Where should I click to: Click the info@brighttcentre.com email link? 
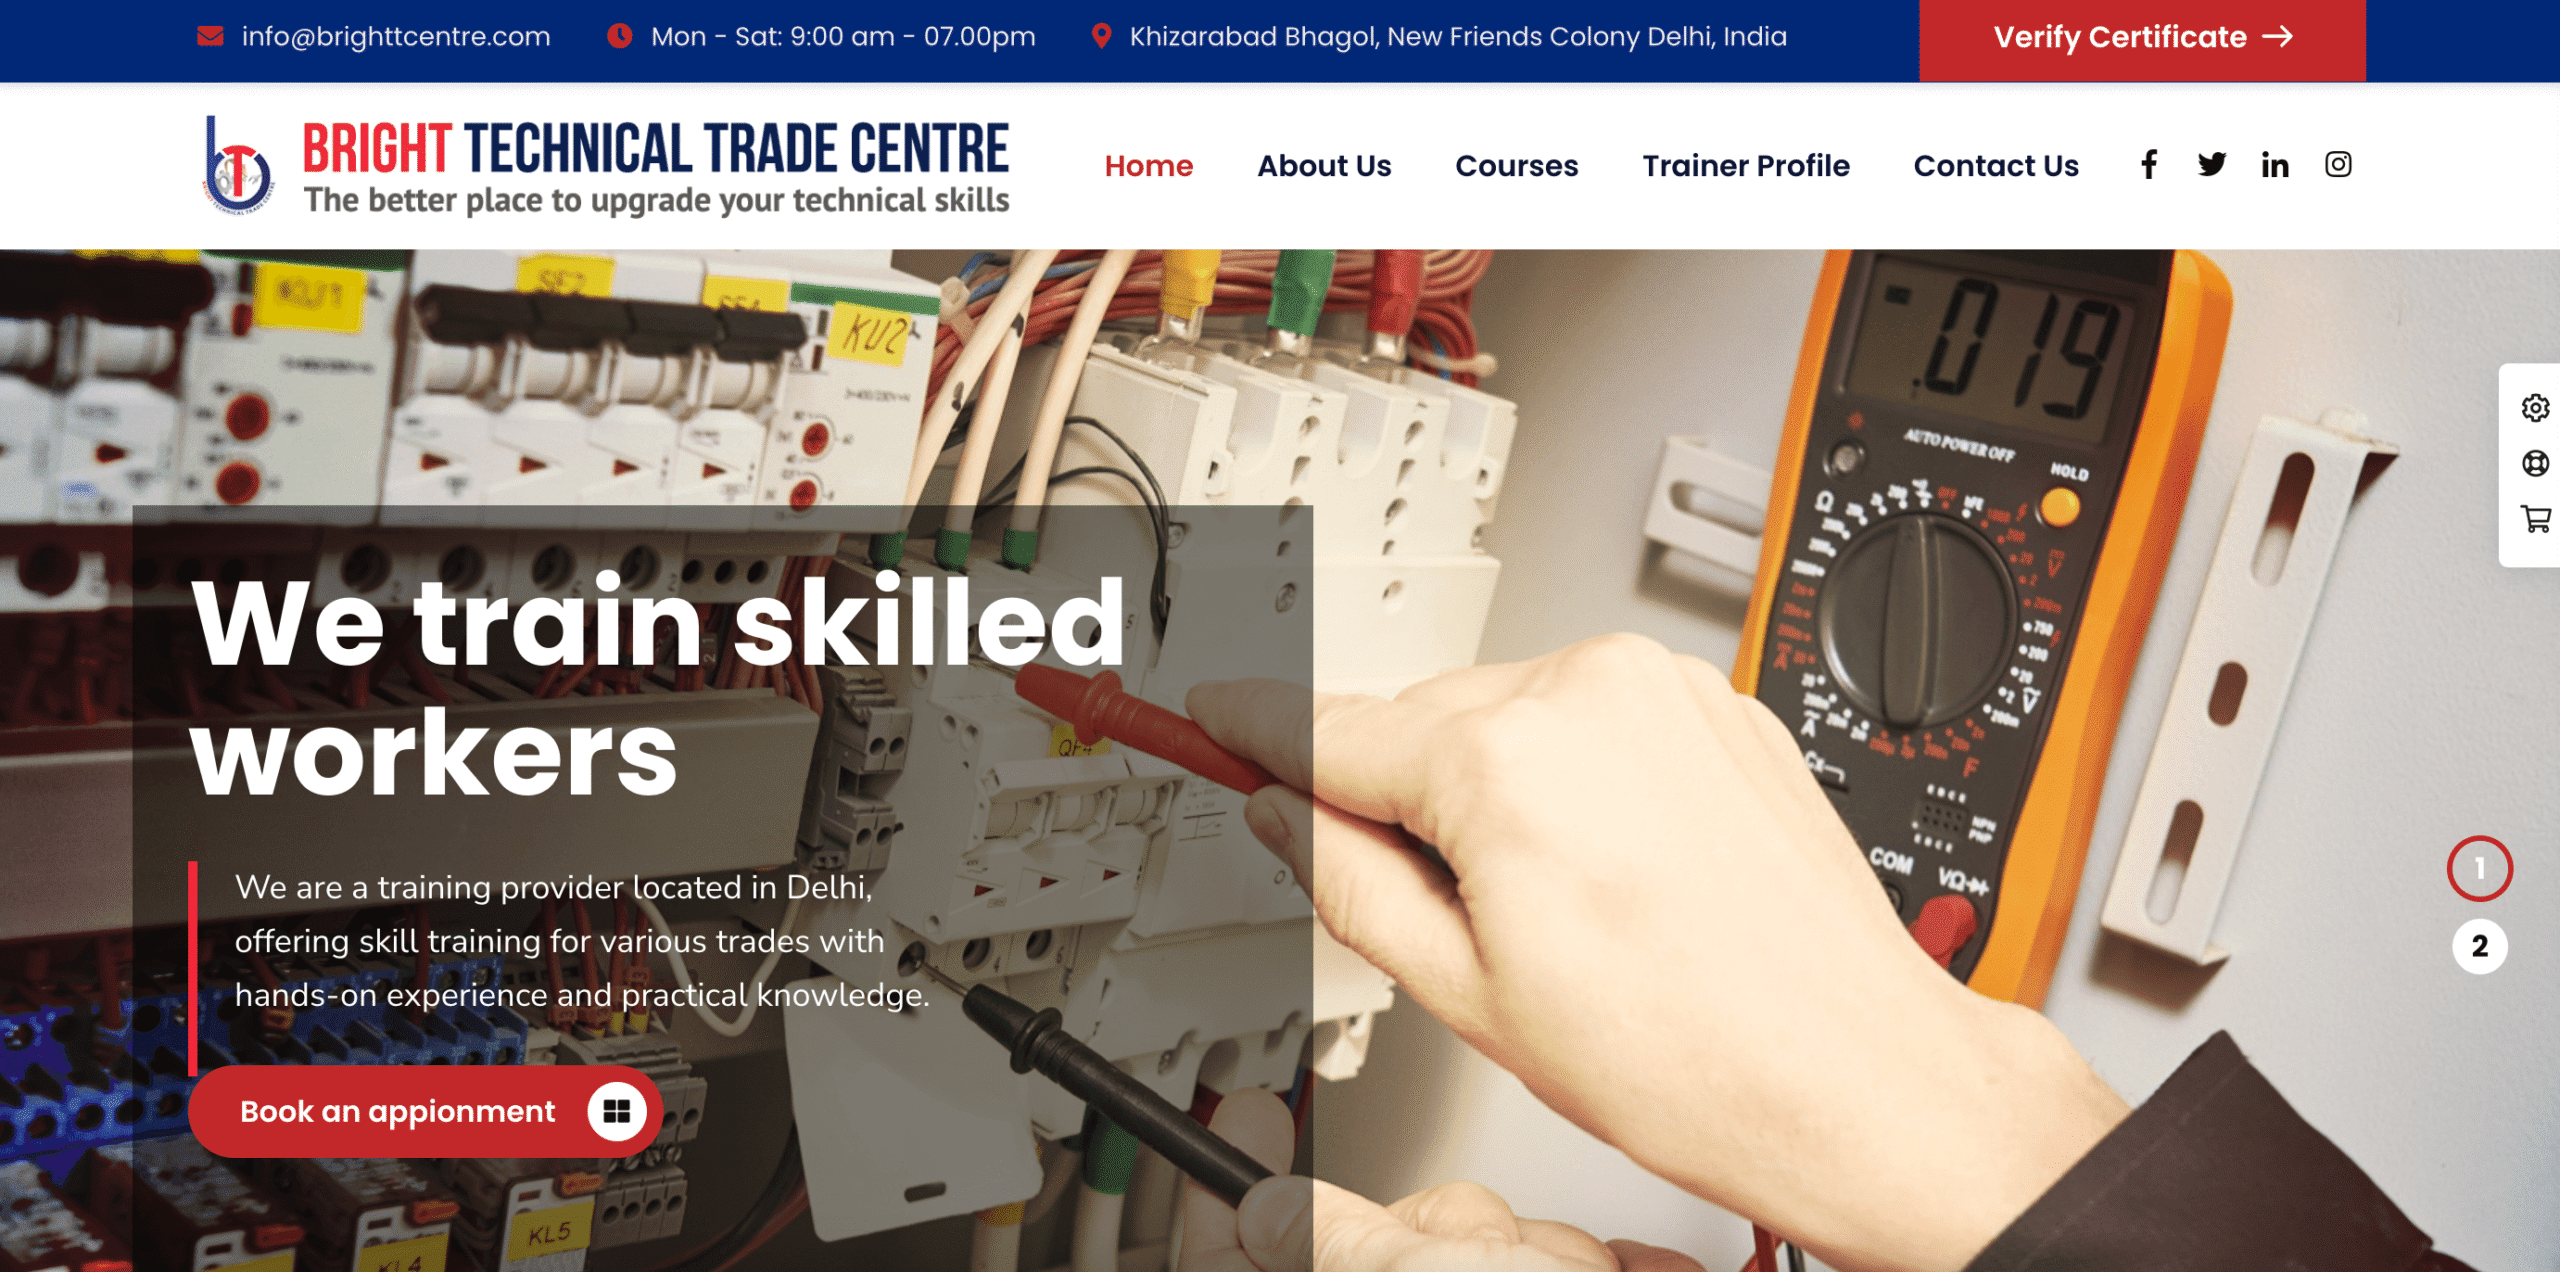point(396,37)
